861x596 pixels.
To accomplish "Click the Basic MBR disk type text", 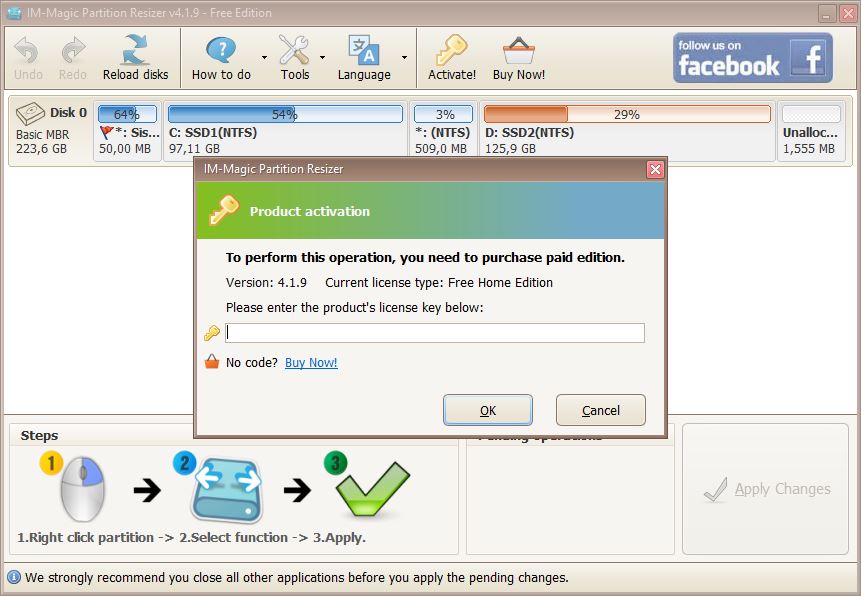I will (x=42, y=135).
